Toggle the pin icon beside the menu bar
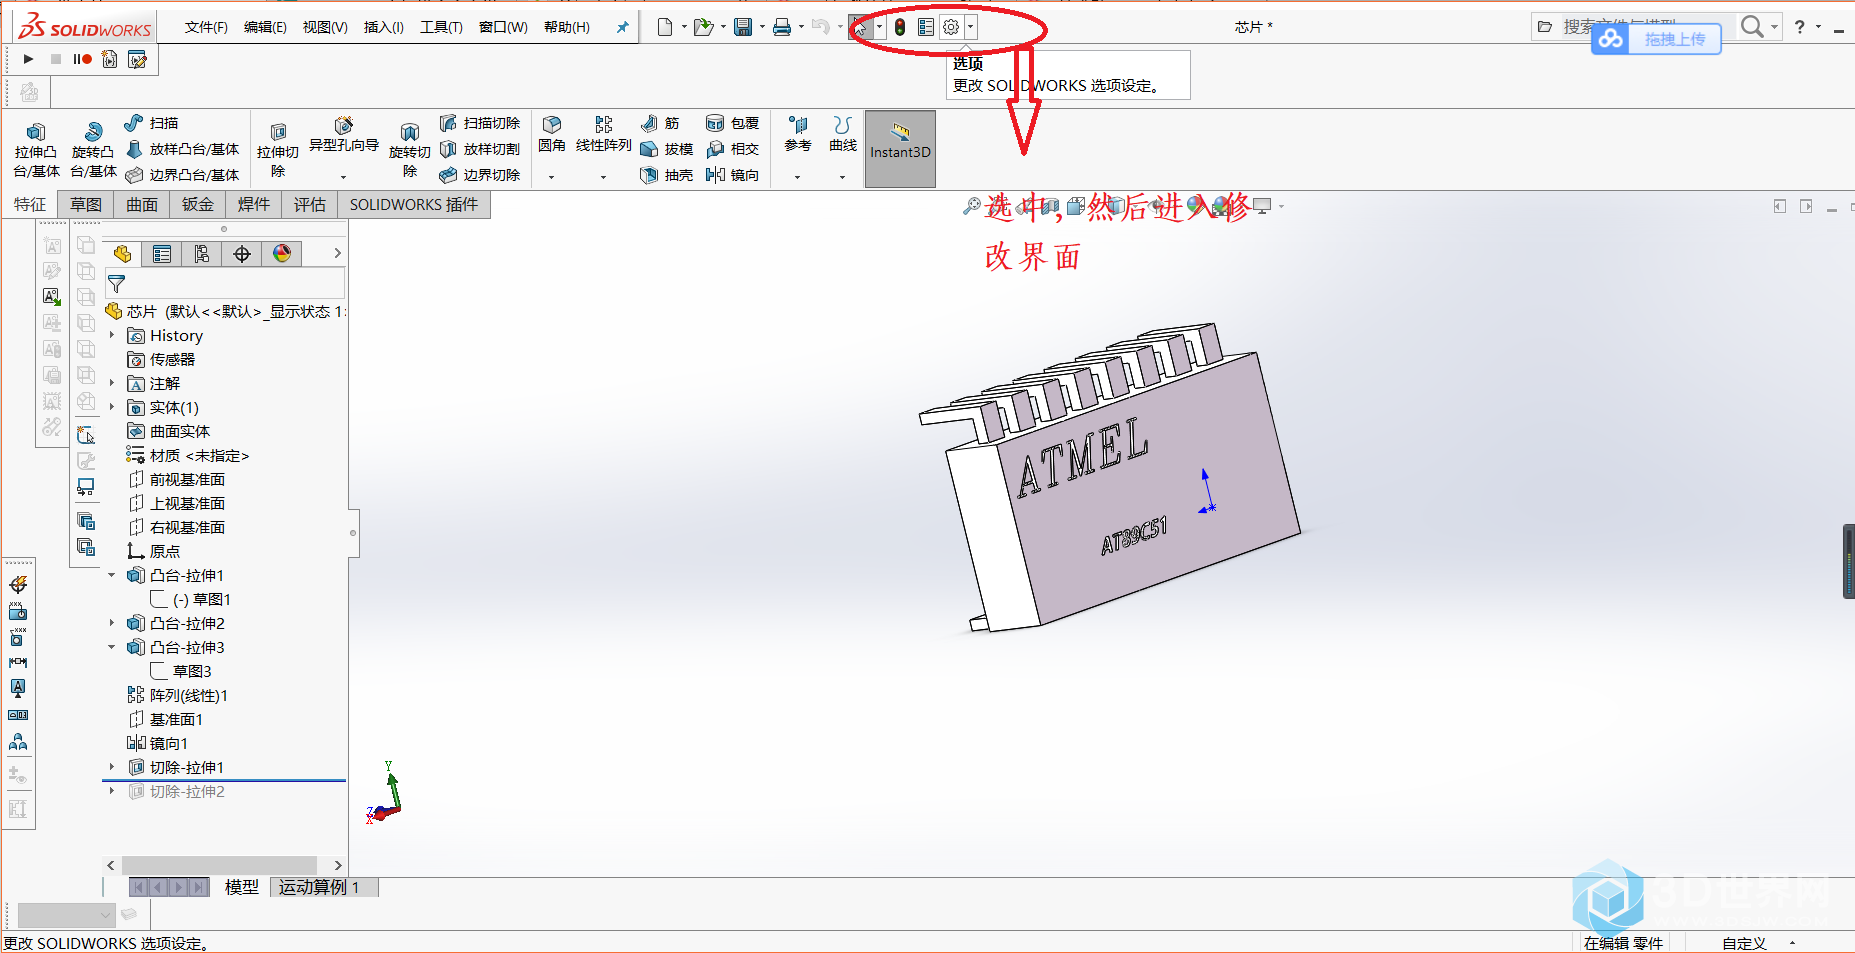This screenshot has height=953, width=1855. 622,27
